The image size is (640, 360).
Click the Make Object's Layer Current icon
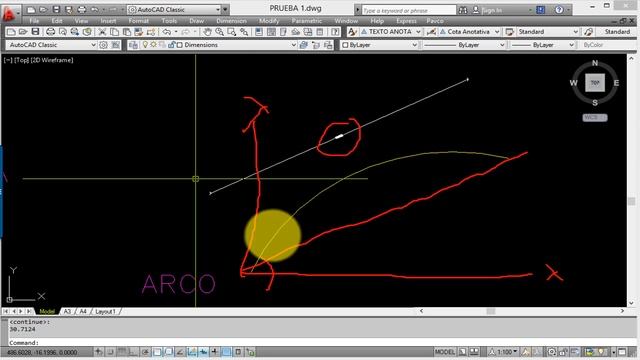[303, 45]
